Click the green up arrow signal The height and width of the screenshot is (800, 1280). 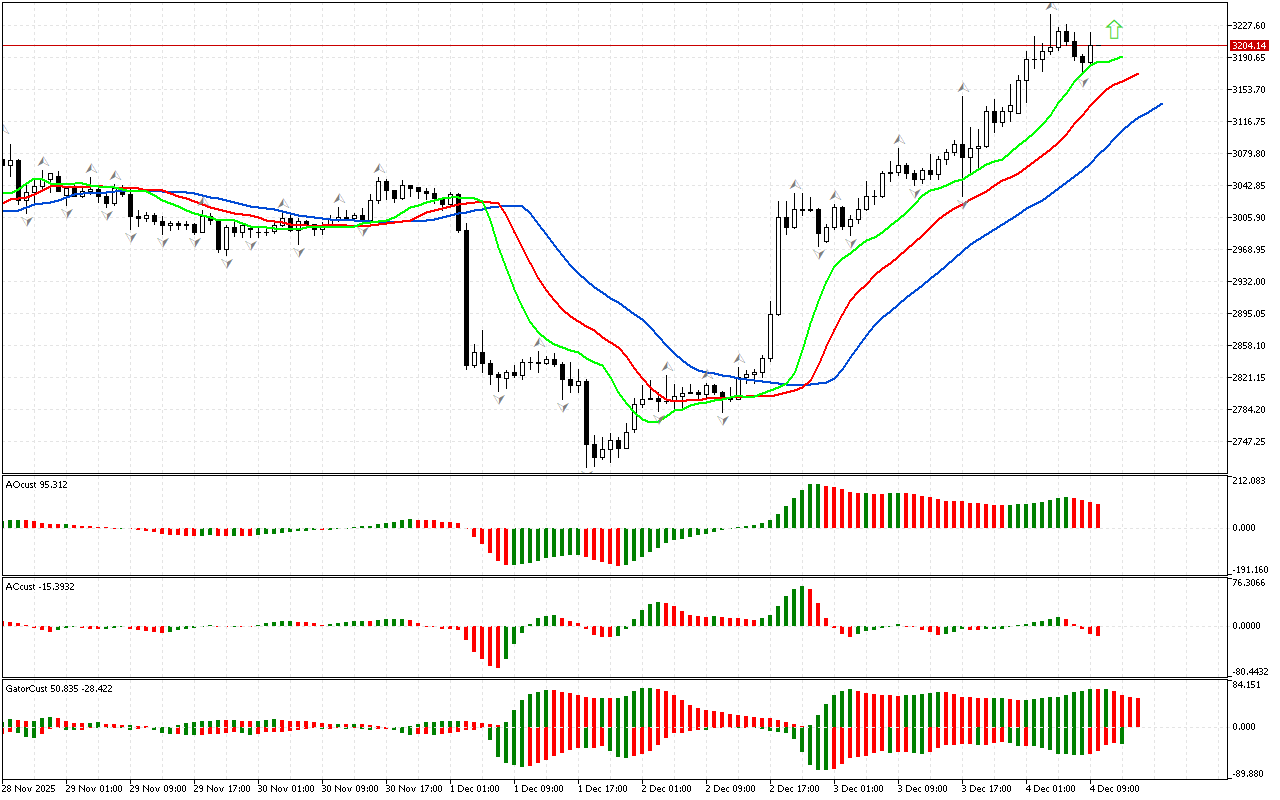(x=1114, y=29)
